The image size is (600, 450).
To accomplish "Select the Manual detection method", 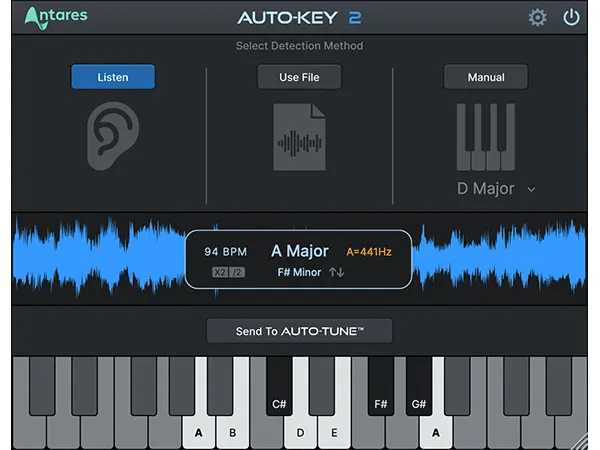I will pos(486,77).
